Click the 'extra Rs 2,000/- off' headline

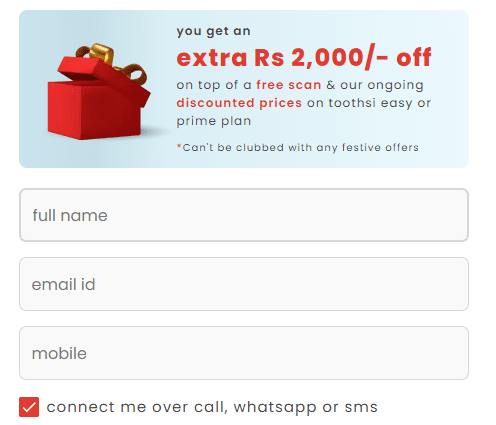tap(304, 57)
